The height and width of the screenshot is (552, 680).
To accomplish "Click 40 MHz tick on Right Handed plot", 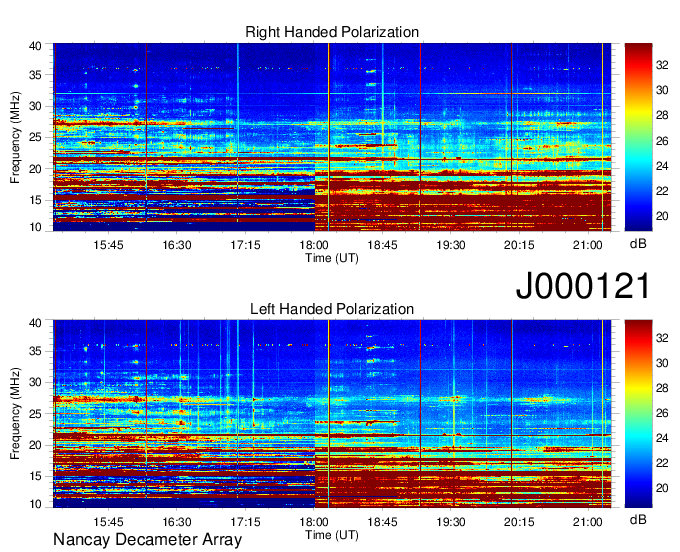I will pos(35,46).
